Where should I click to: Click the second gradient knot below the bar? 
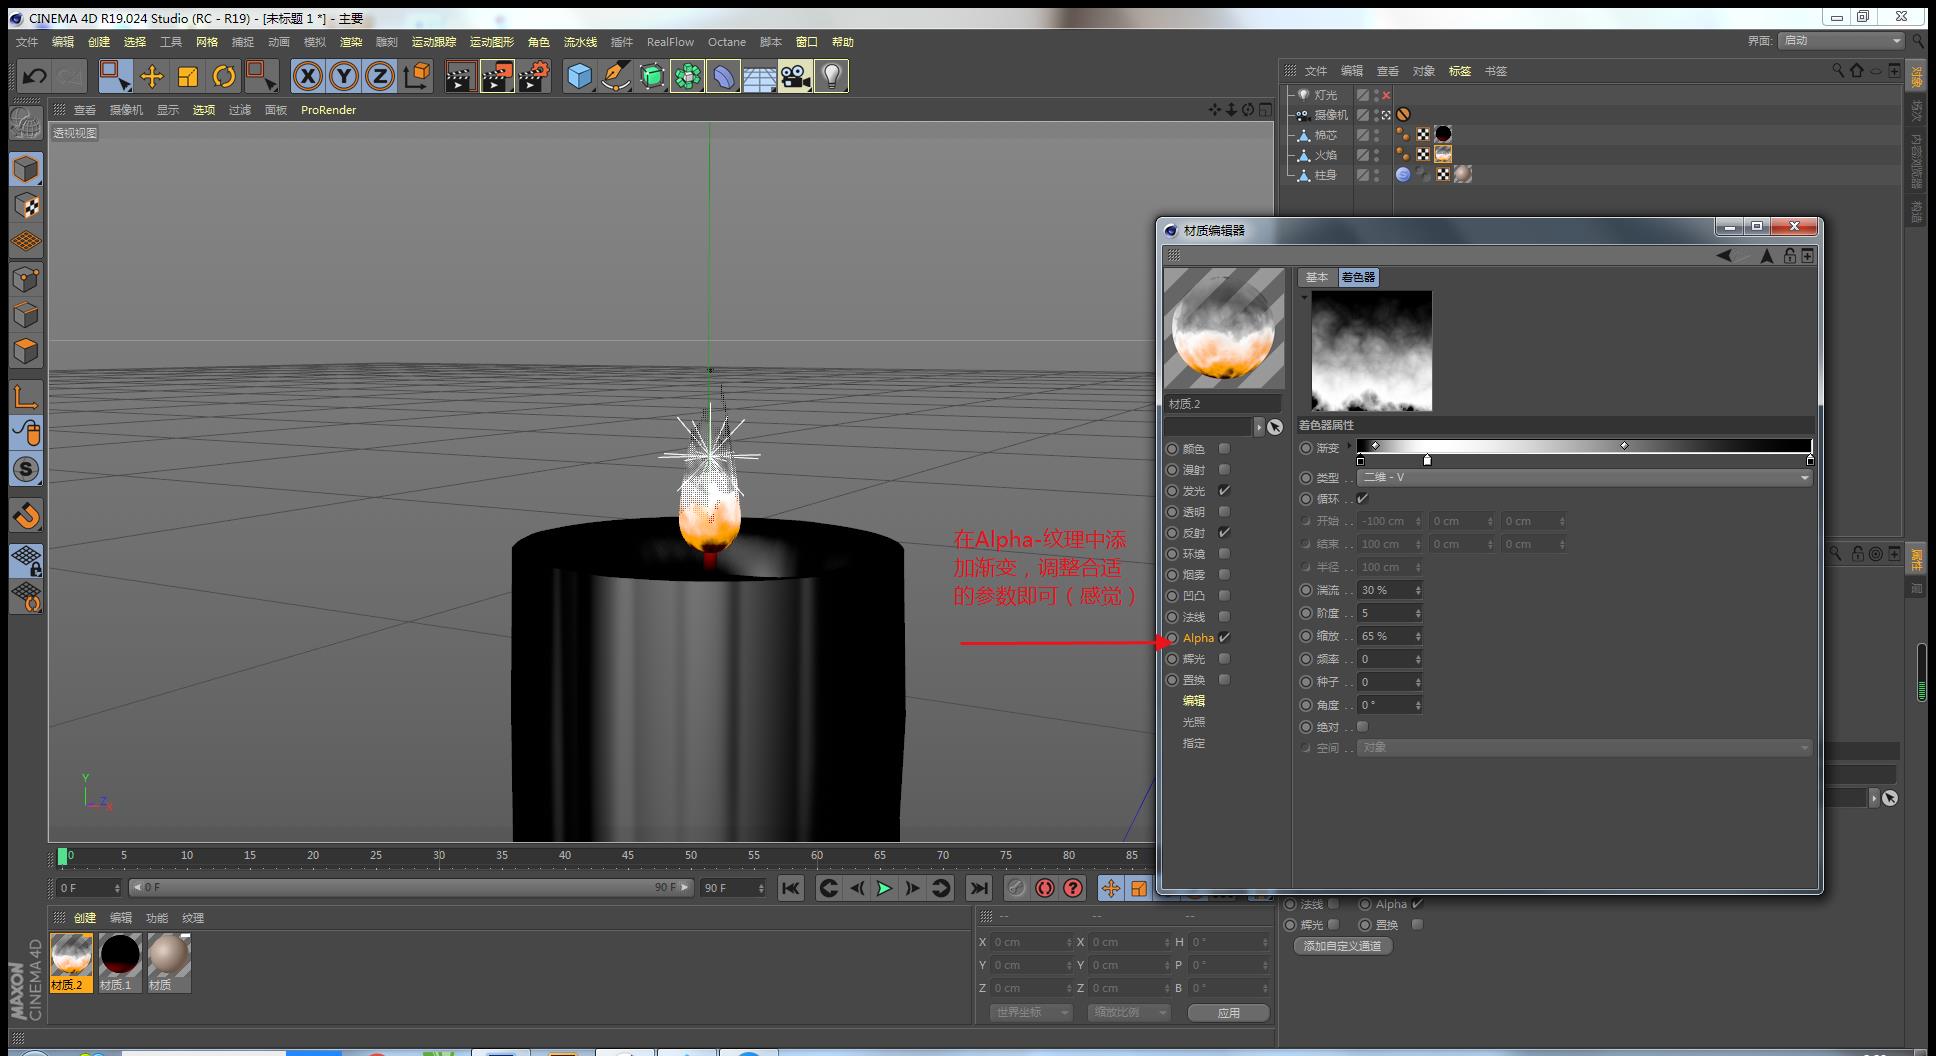pos(1427,460)
